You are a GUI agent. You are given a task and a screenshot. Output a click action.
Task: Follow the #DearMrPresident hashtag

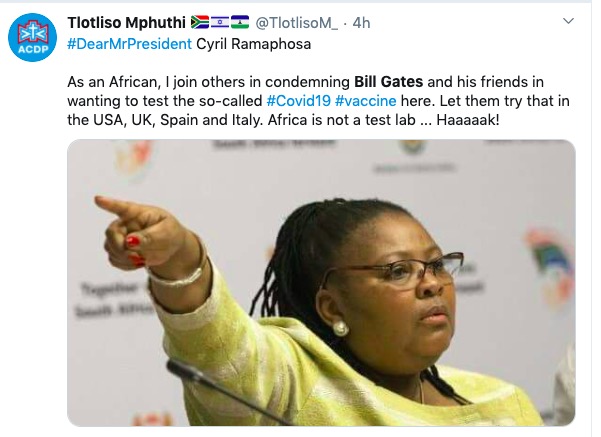[x=129, y=44]
